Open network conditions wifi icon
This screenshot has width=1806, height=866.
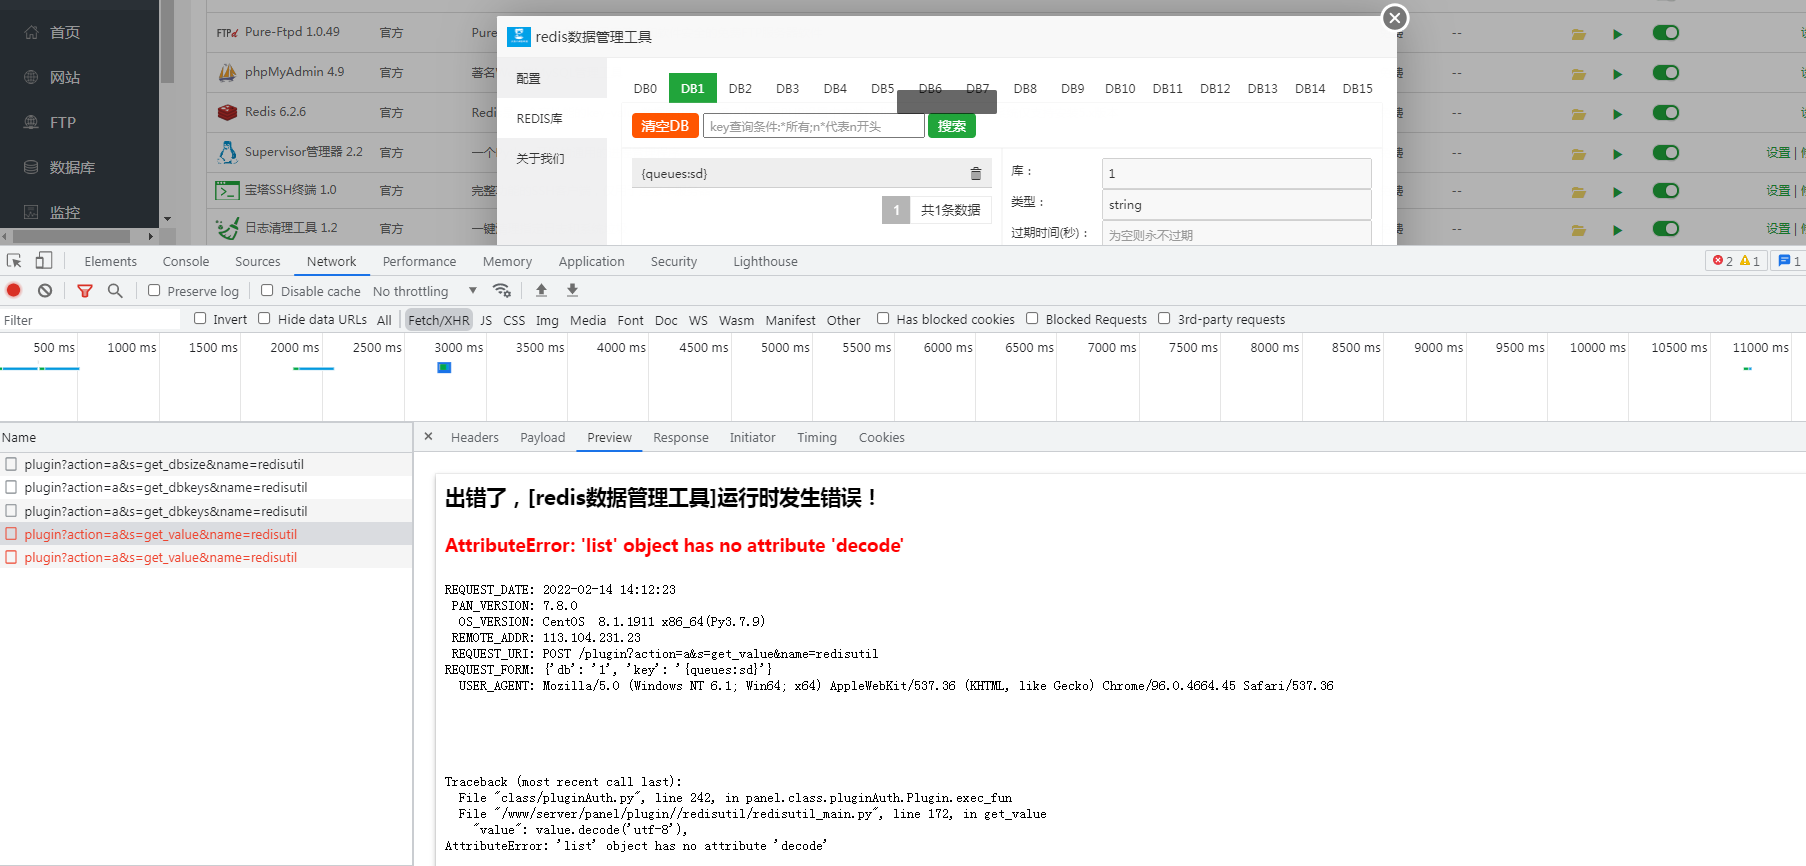click(502, 291)
